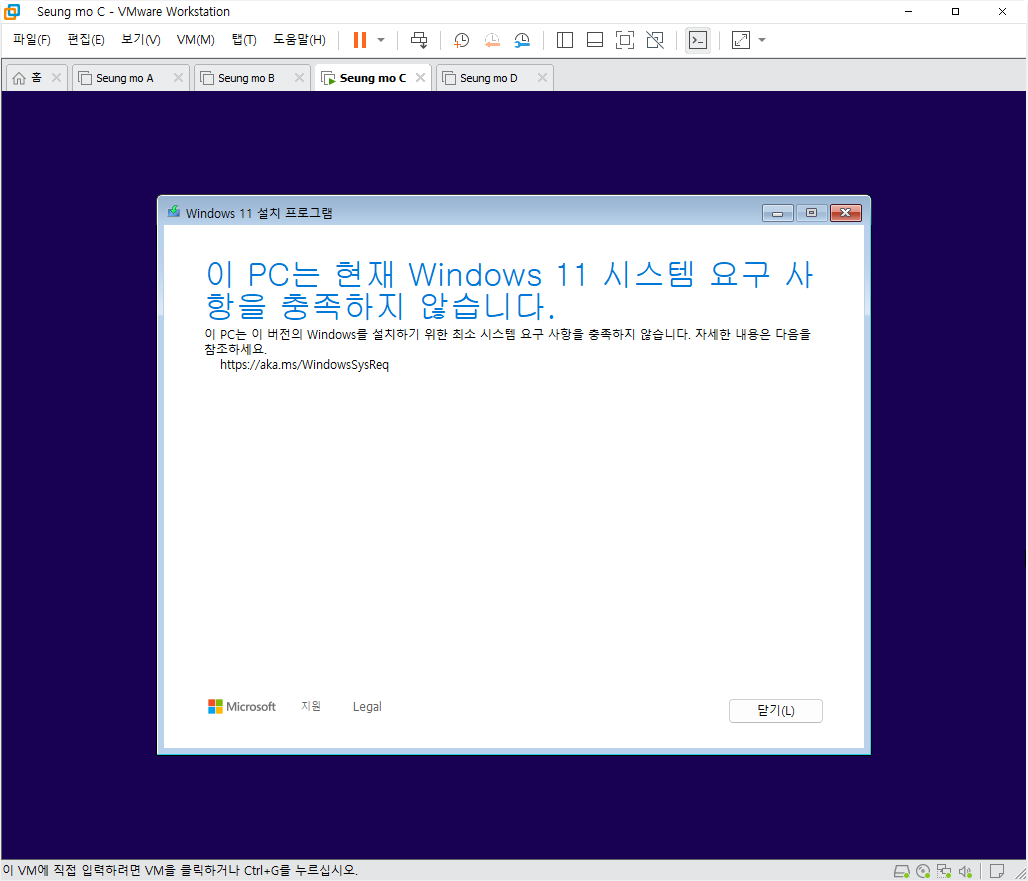Click the 닫기(L) button in setup
The height and width of the screenshot is (881, 1028).
click(x=776, y=711)
